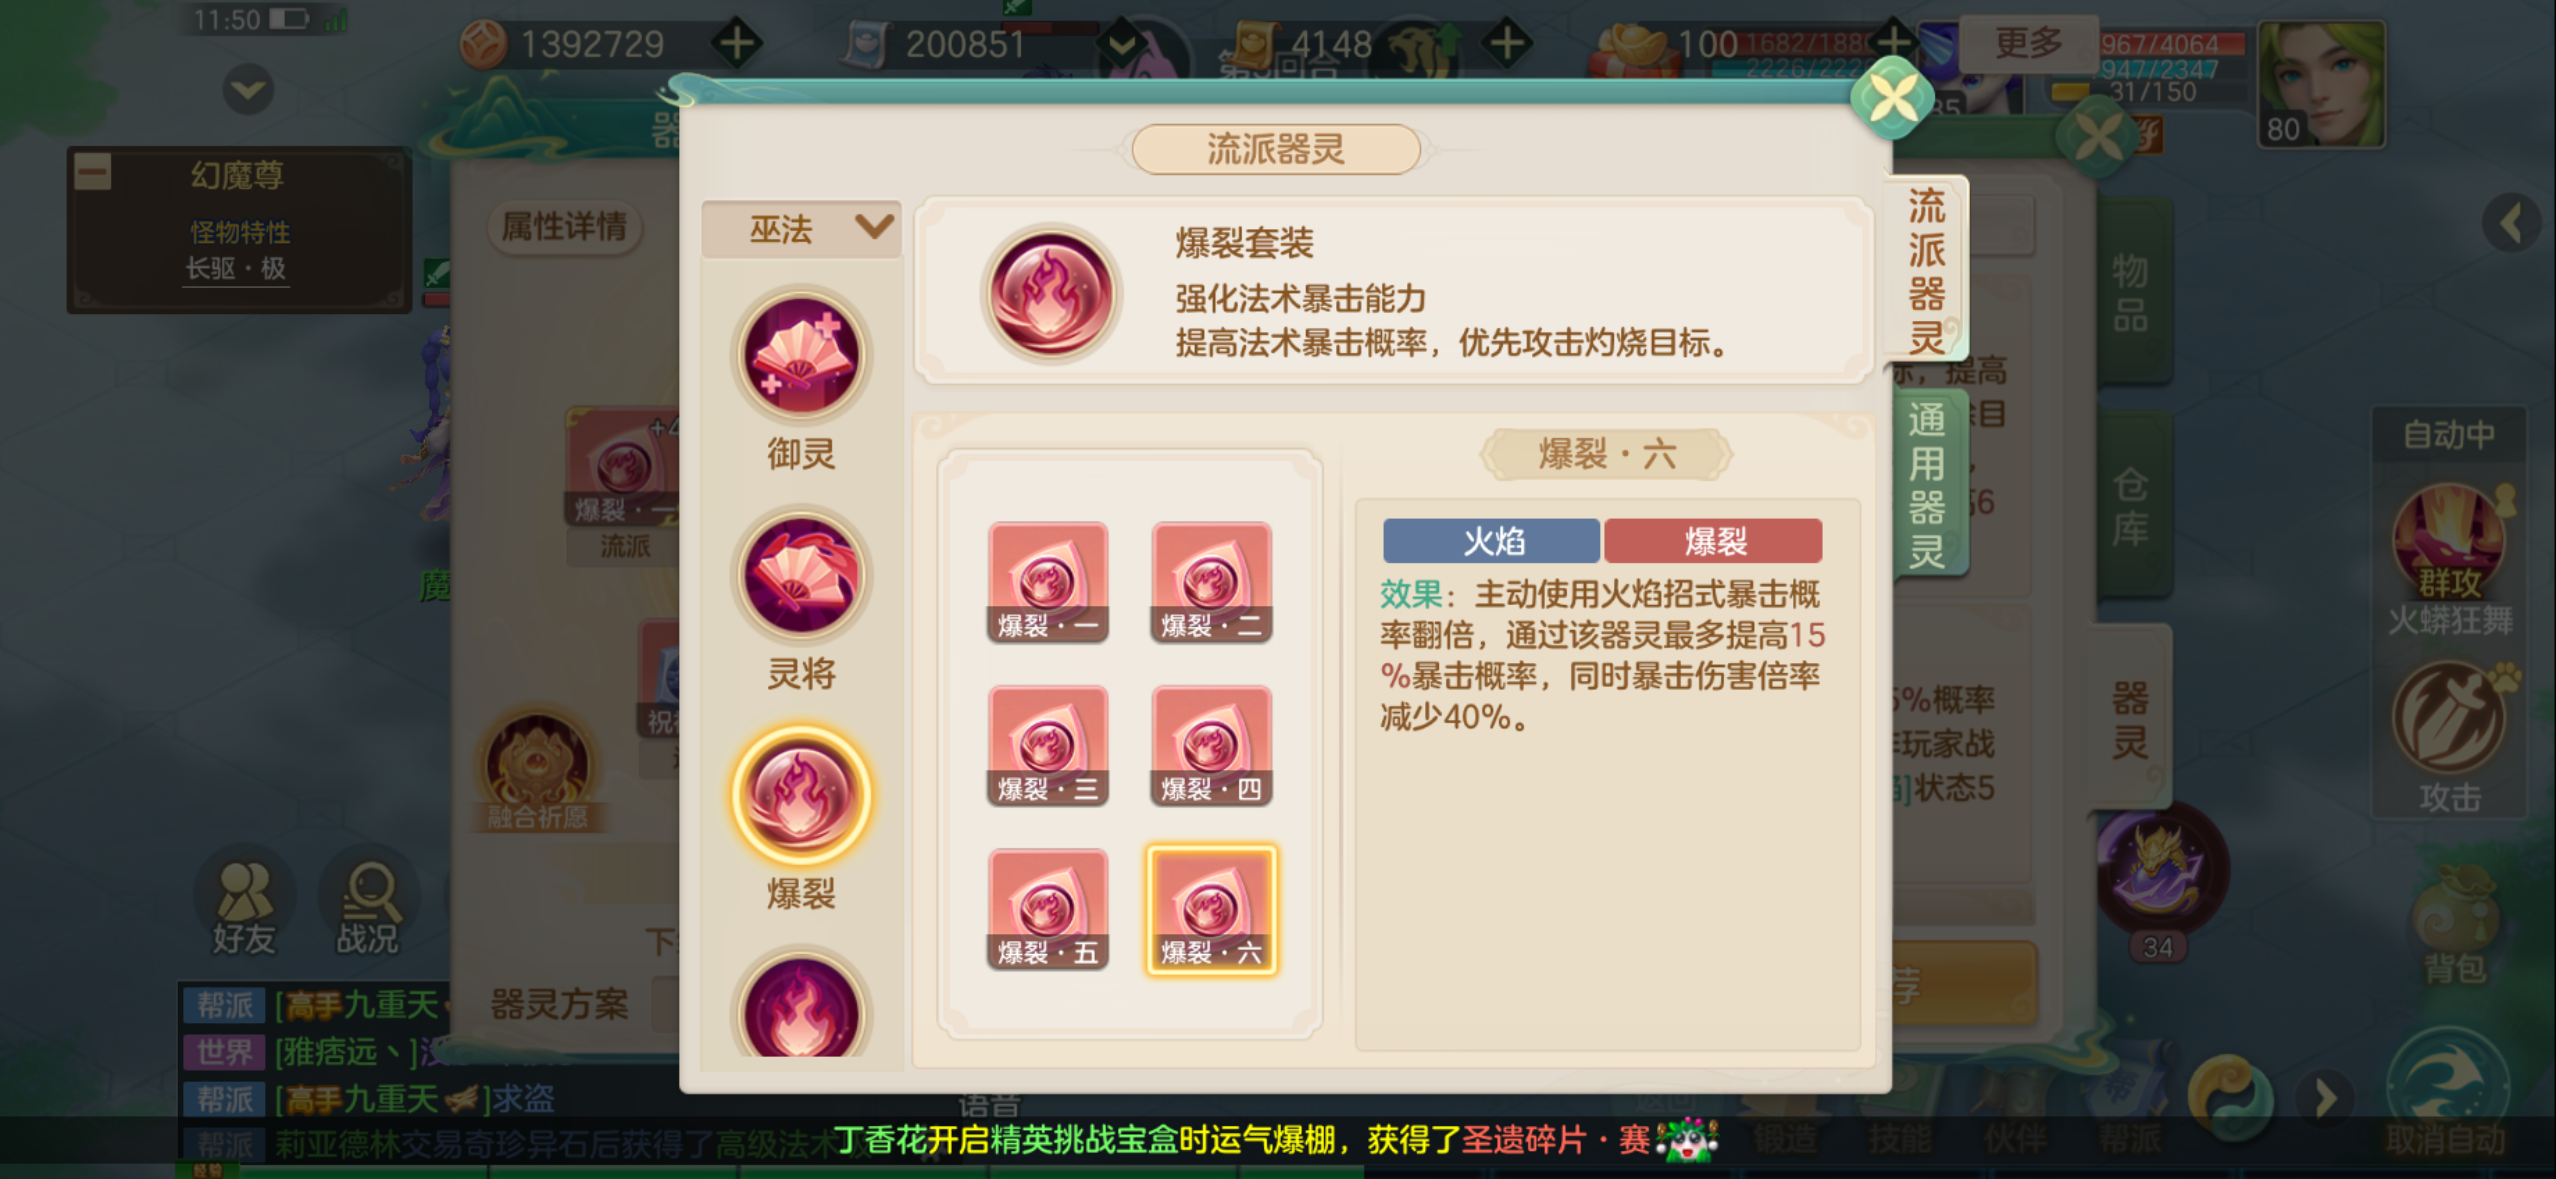Choose the 爆裂·一 spirit tile
Screen dimensions: 2556x1179
1048,582
